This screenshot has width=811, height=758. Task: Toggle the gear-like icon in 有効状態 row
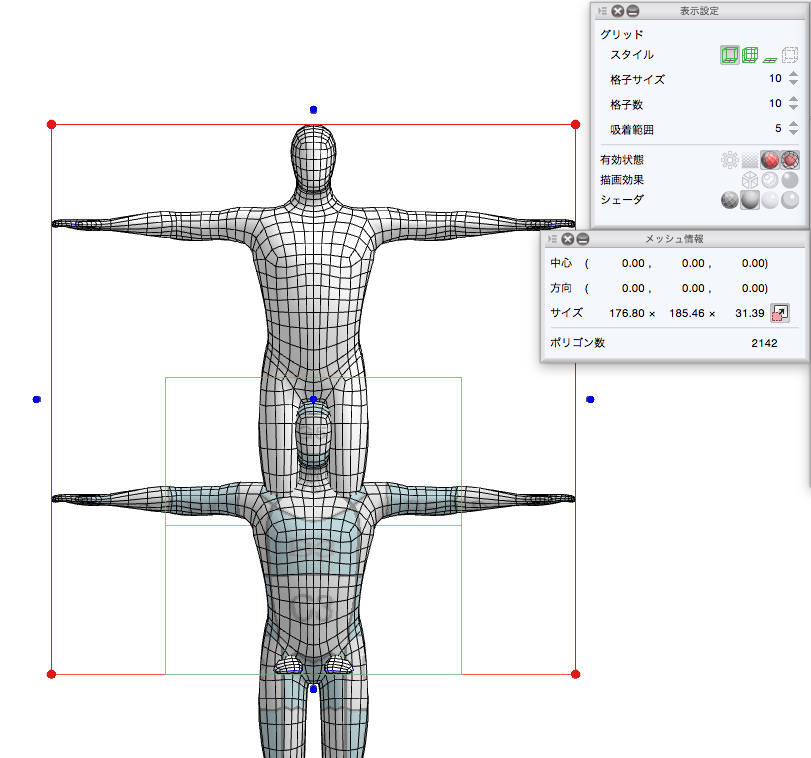729,160
